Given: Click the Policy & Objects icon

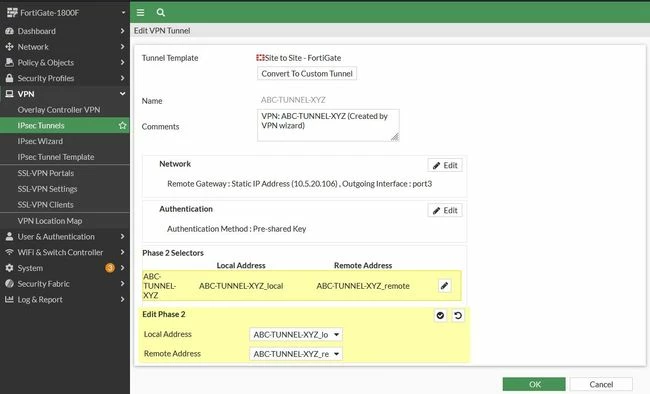Looking at the screenshot, I should point(9,63).
